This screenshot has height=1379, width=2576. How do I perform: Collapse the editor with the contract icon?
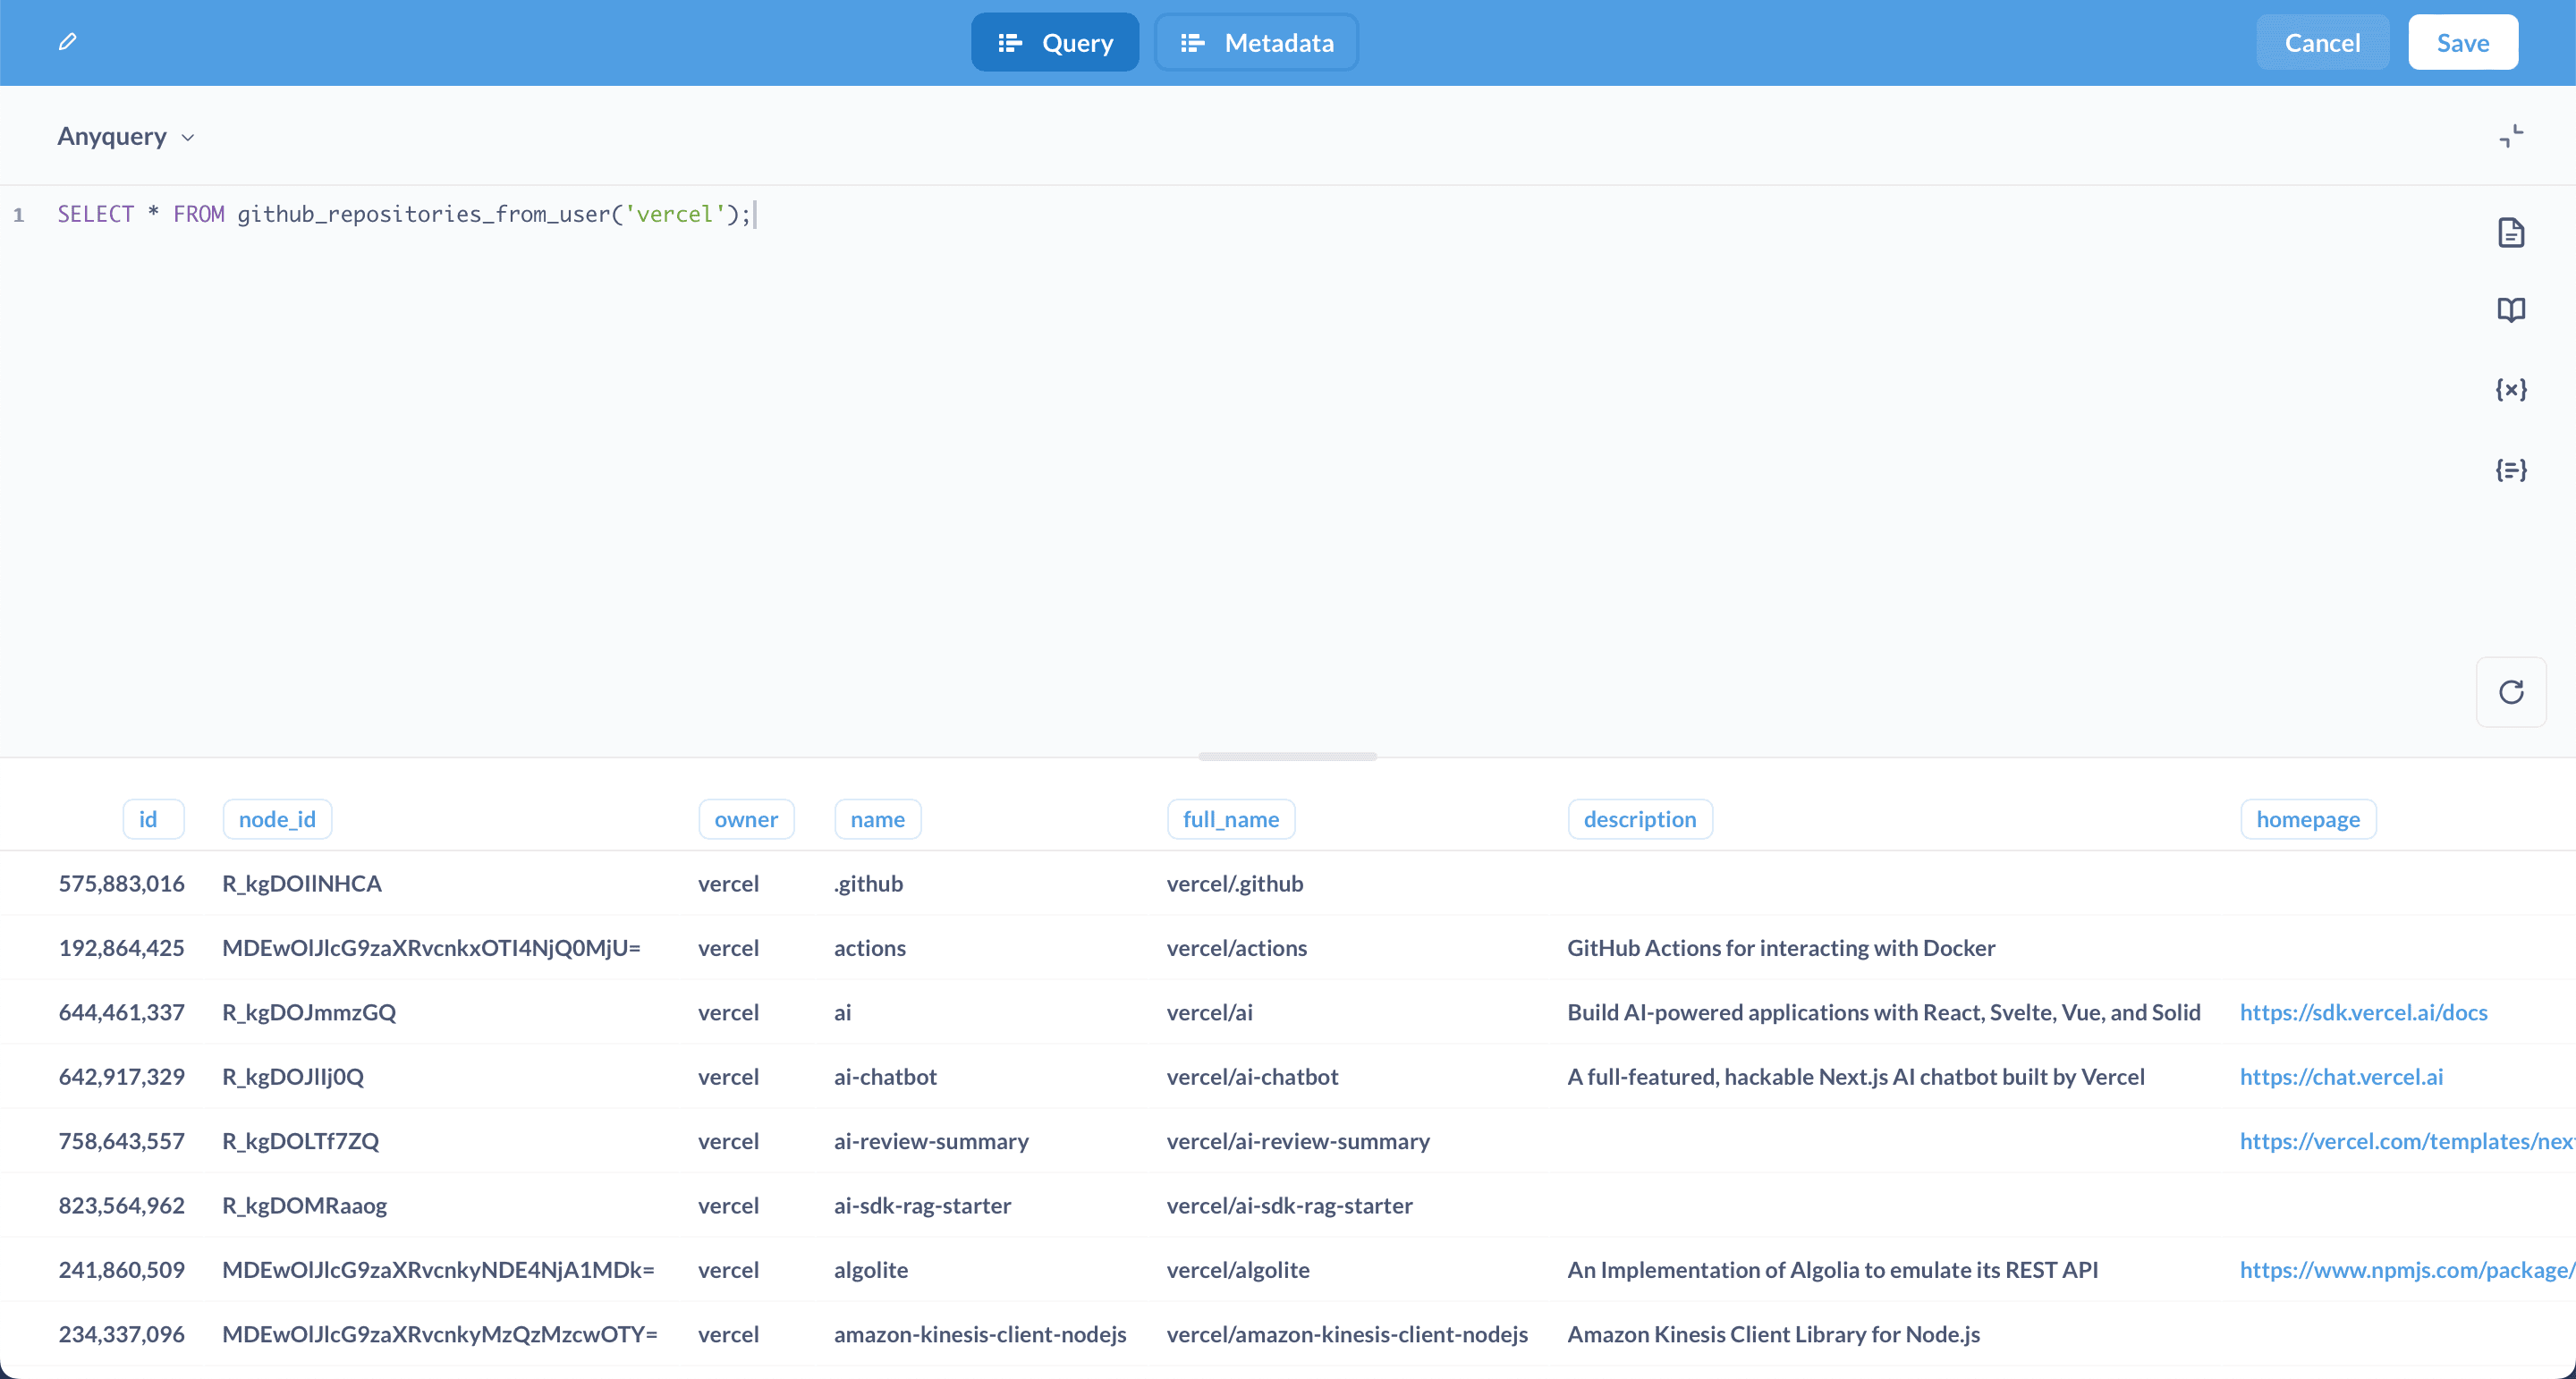click(x=2511, y=136)
